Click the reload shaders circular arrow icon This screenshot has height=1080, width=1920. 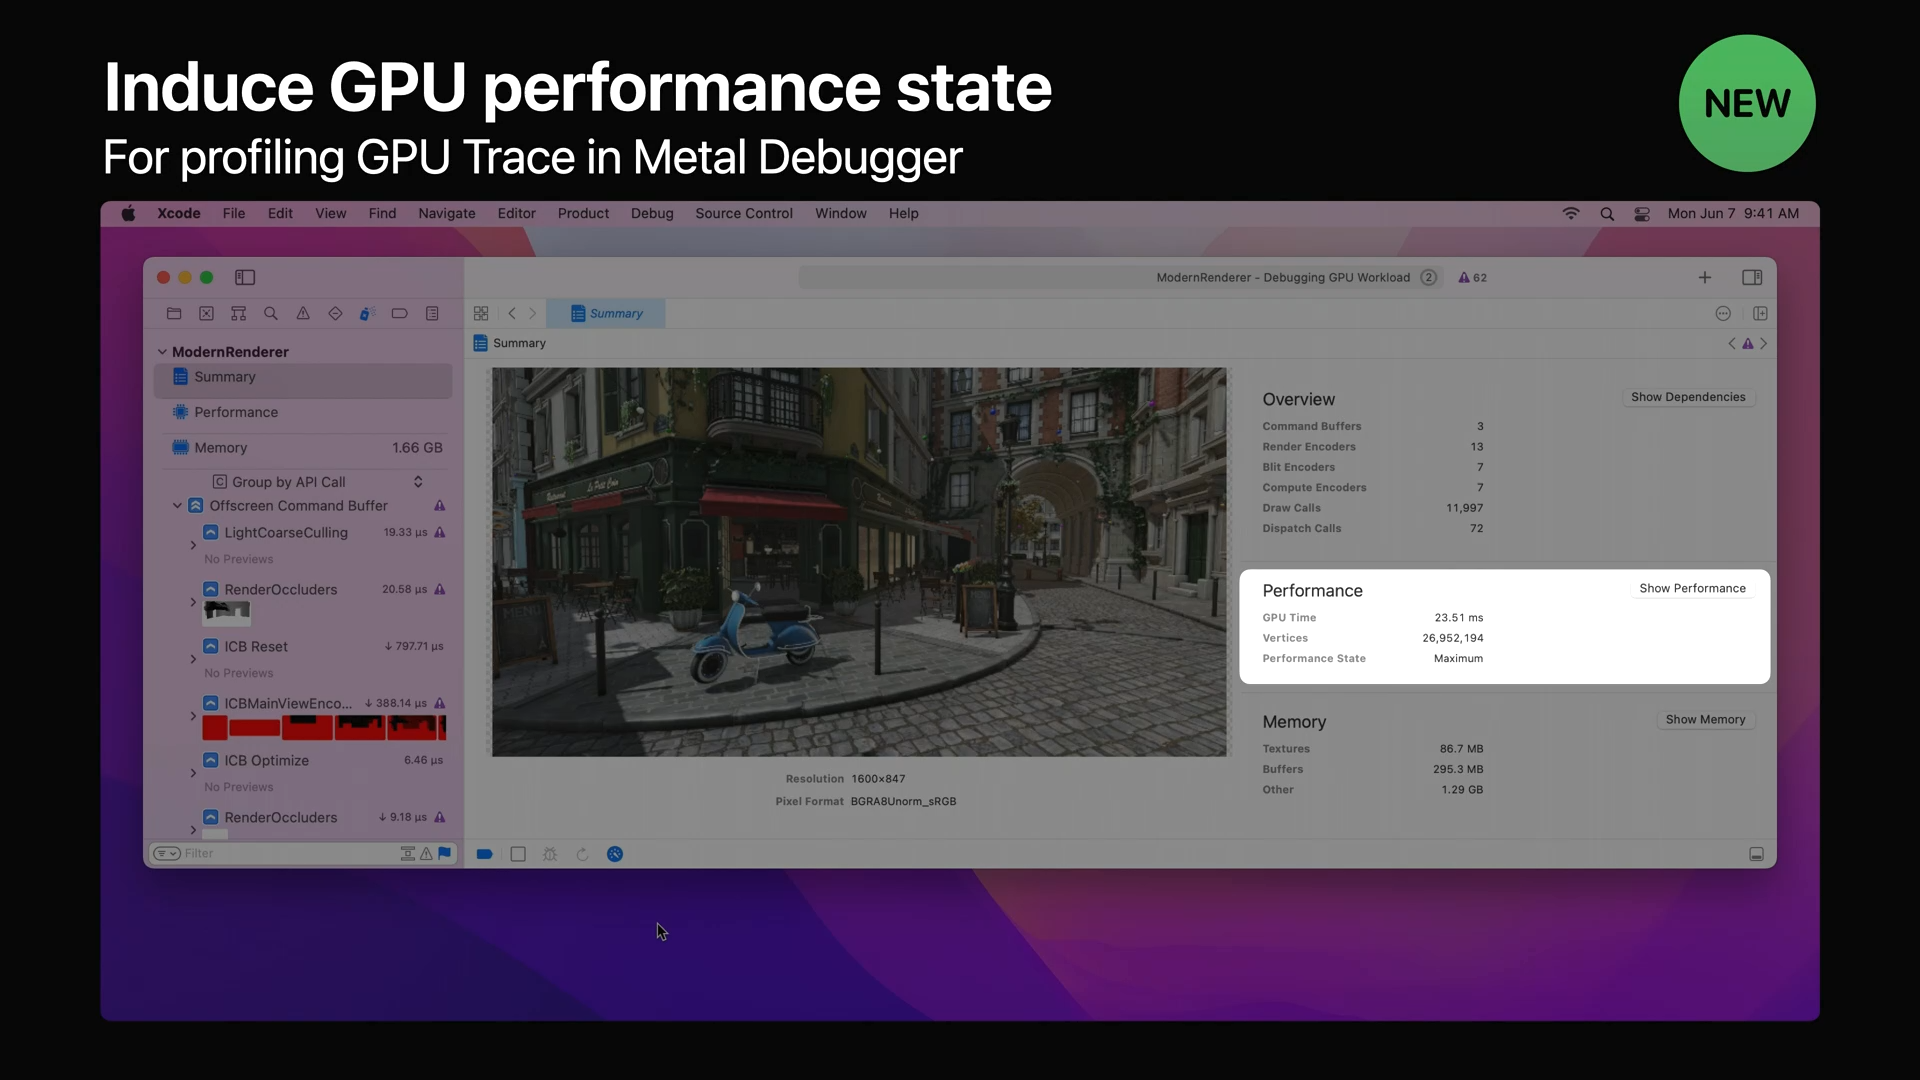tap(583, 854)
